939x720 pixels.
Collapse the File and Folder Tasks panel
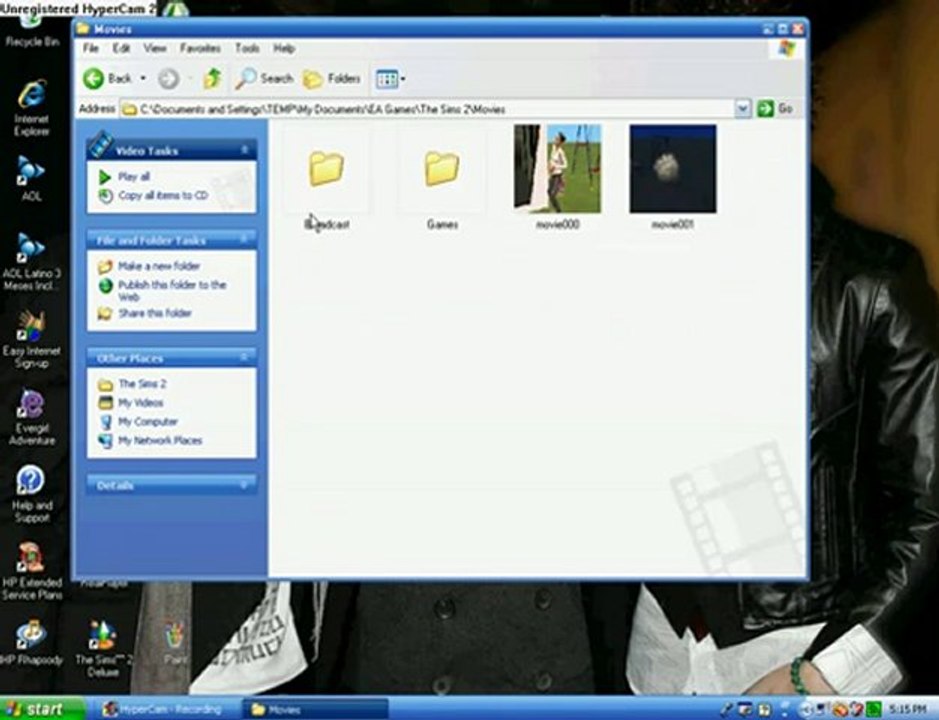(x=244, y=240)
